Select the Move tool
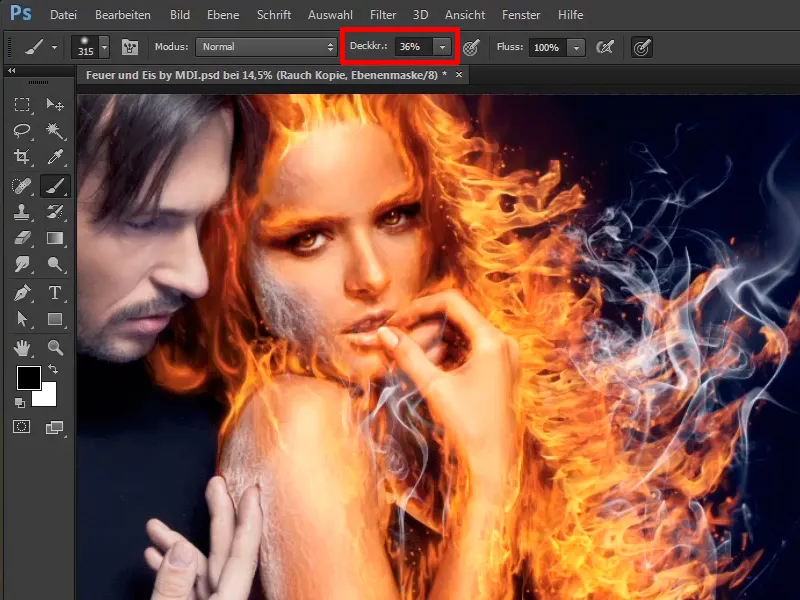 [55, 105]
